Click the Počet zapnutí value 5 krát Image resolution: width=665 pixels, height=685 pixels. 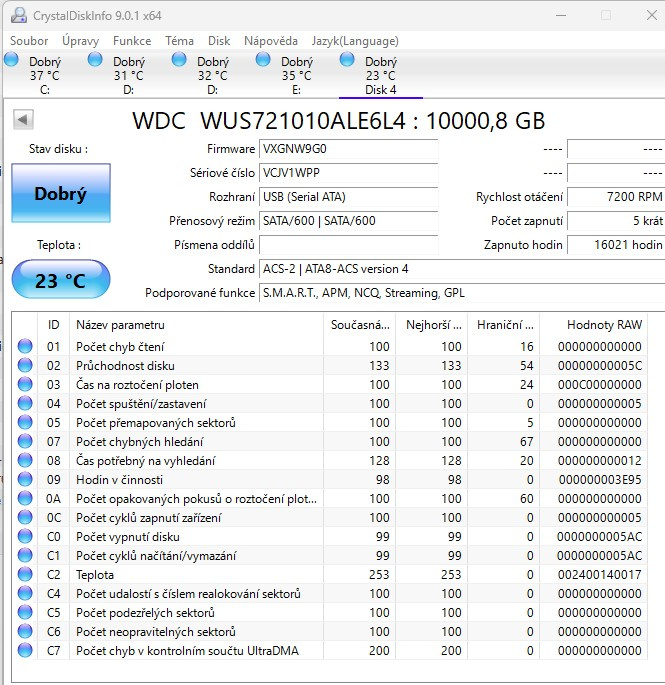point(616,221)
